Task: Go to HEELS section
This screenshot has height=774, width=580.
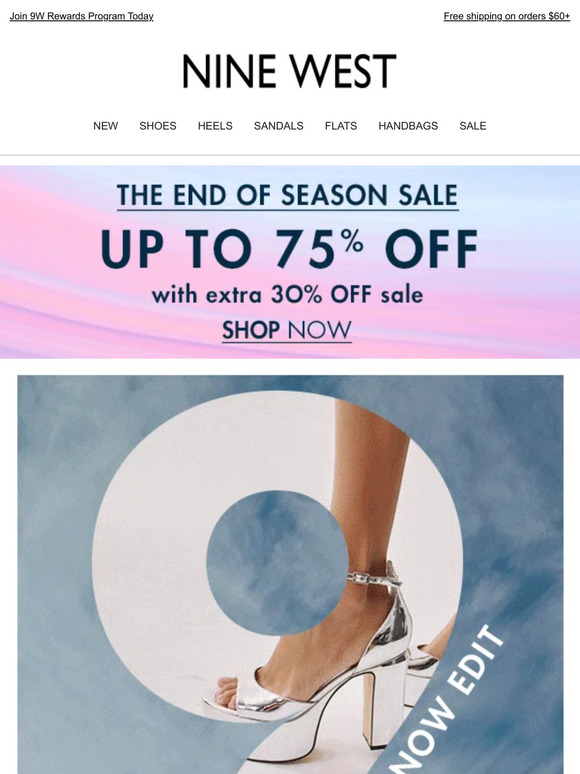Action: (215, 126)
